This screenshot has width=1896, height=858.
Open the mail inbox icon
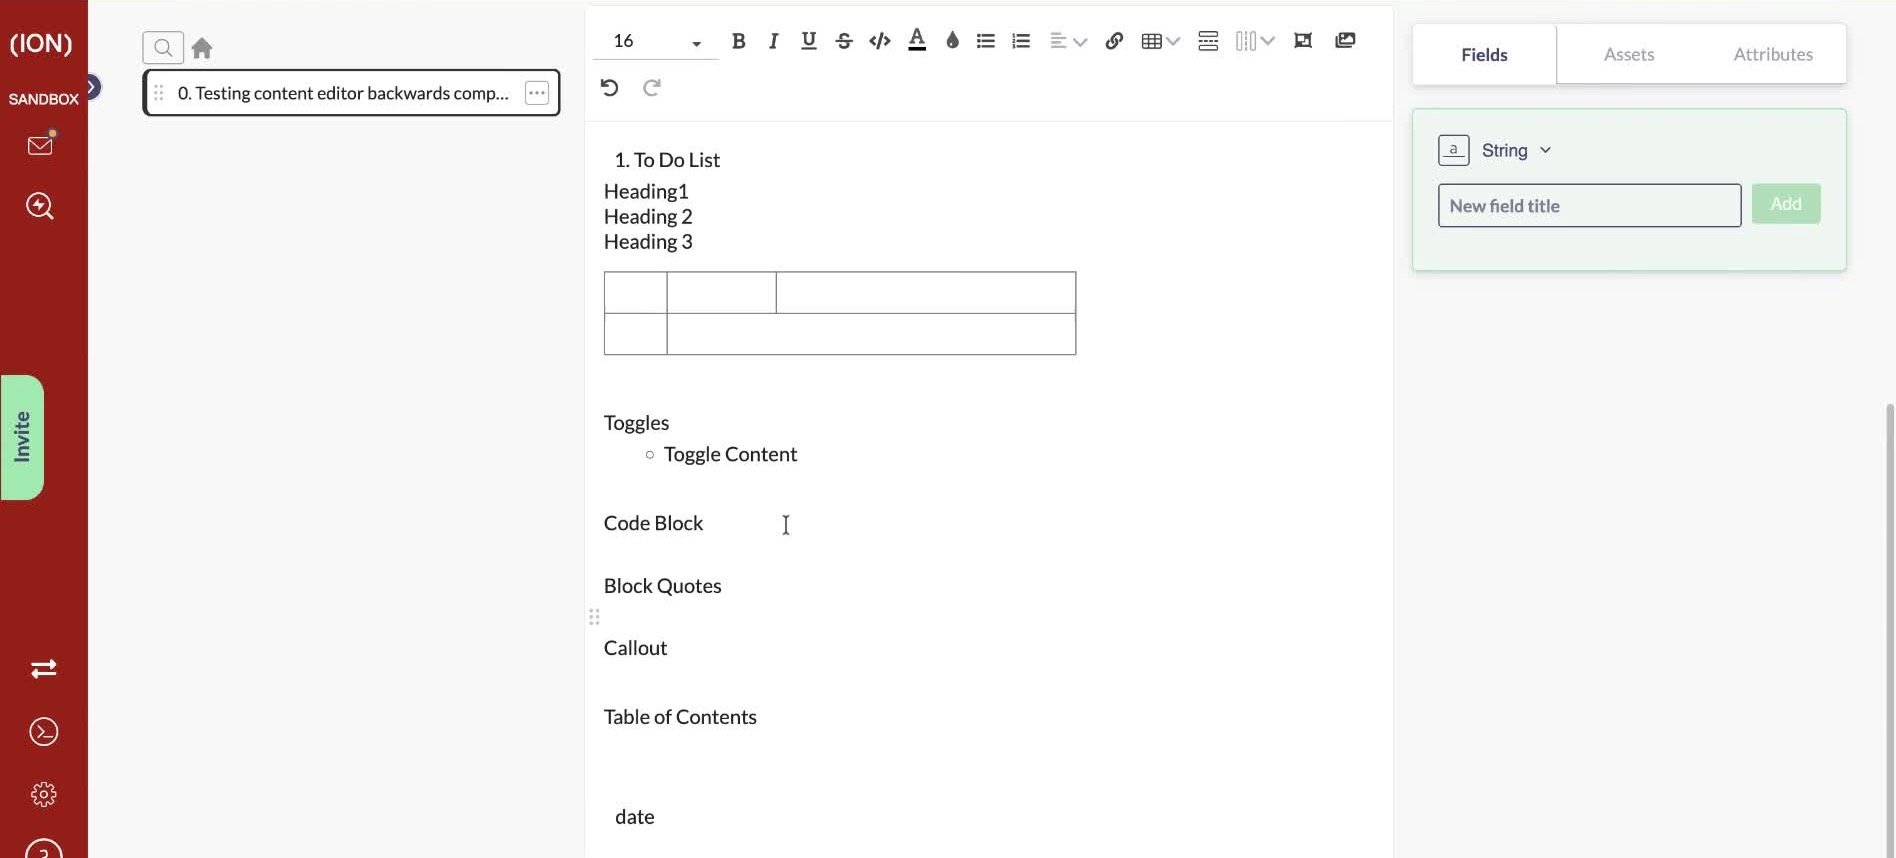40,146
